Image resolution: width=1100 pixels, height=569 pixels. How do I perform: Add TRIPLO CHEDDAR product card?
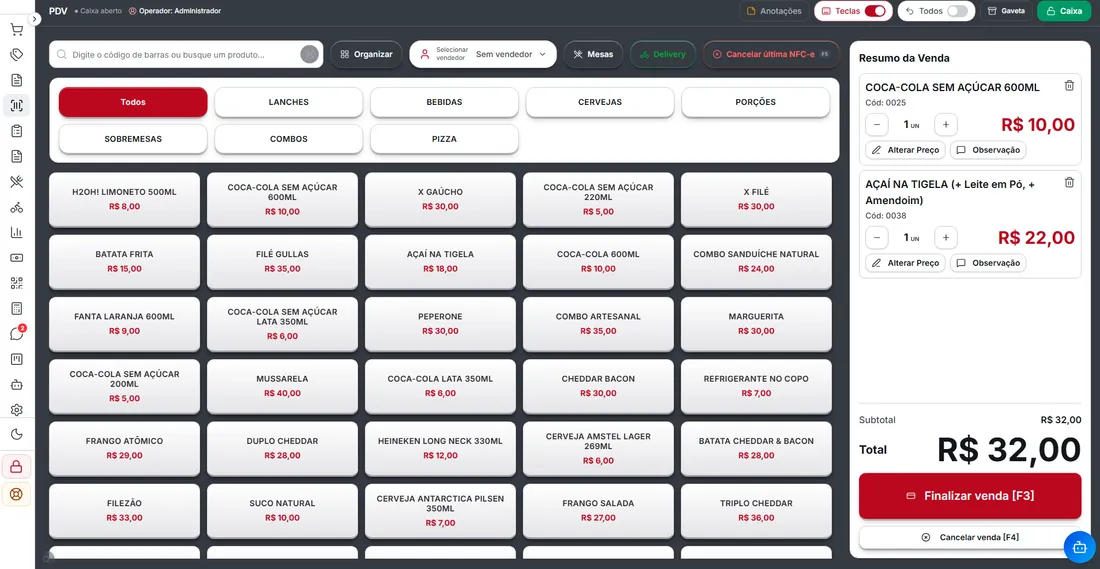point(756,511)
